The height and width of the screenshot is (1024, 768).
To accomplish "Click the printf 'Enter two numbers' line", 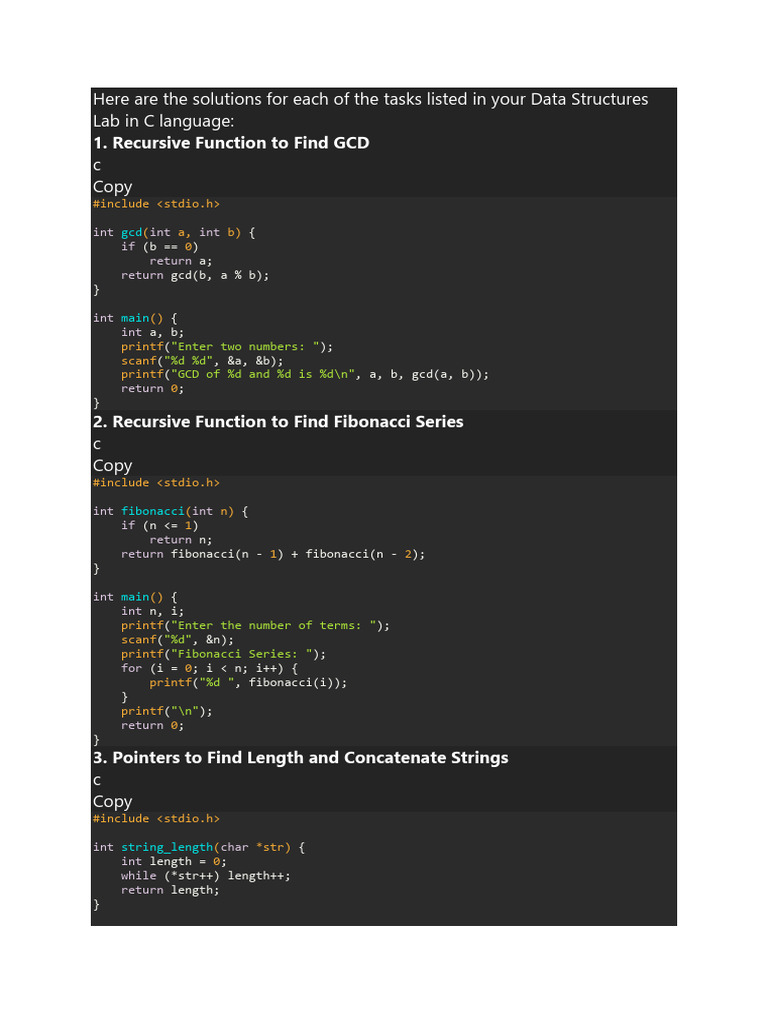I will [227, 346].
